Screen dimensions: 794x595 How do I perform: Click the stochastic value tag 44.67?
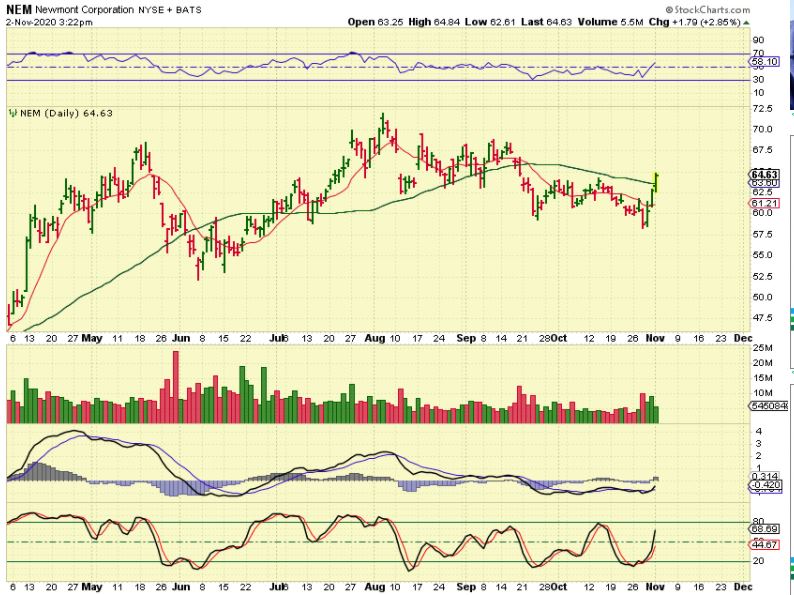pyautogui.click(x=765, y=545)
